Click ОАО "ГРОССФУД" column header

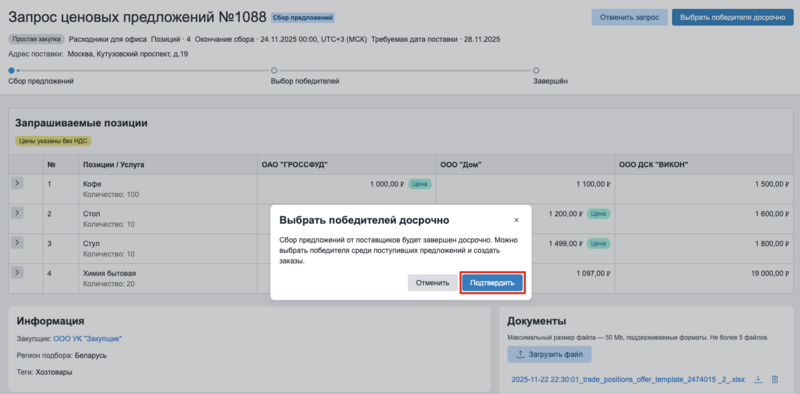click(x=346, y=165)
